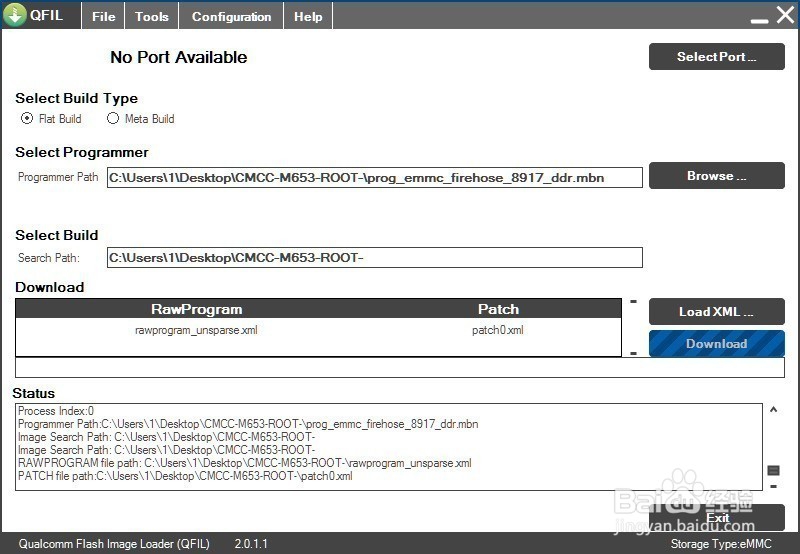Click the Select Port button
The width and height of the screenshot is (800, 554).
point(716,57)
